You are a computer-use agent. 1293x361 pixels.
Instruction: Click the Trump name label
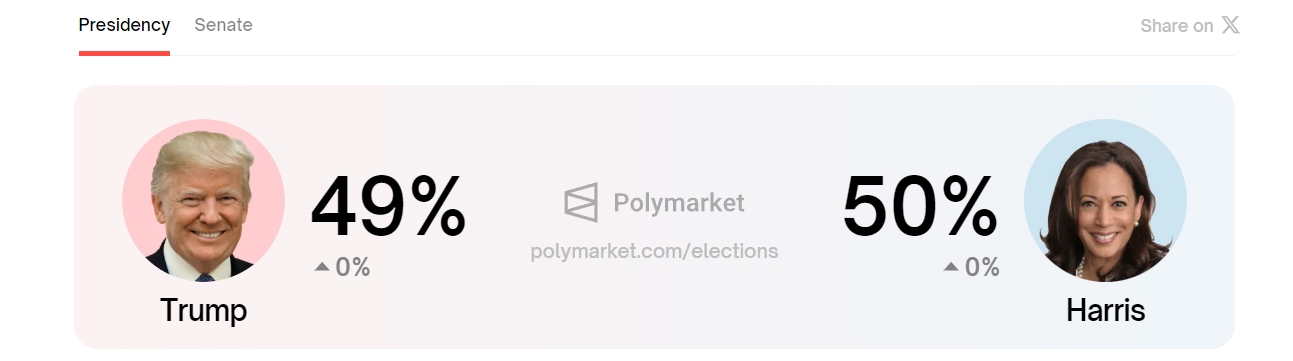(203, 310)
